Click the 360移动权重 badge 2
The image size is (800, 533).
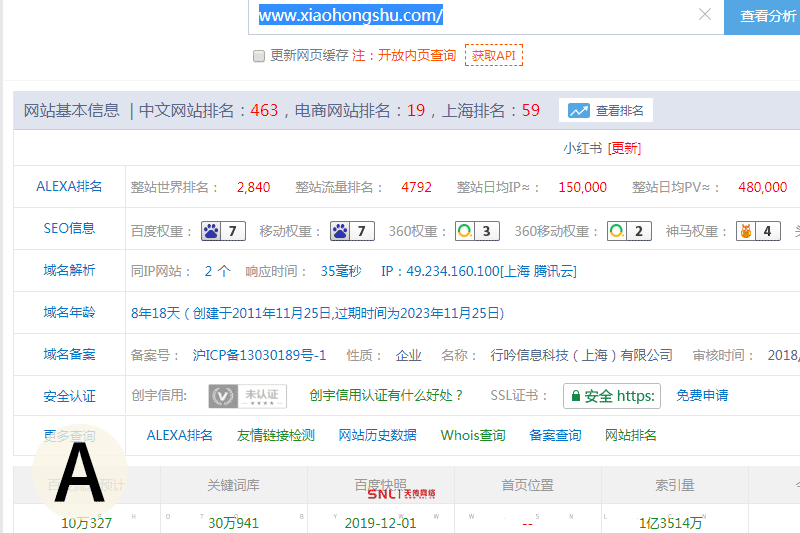(629, 231)
